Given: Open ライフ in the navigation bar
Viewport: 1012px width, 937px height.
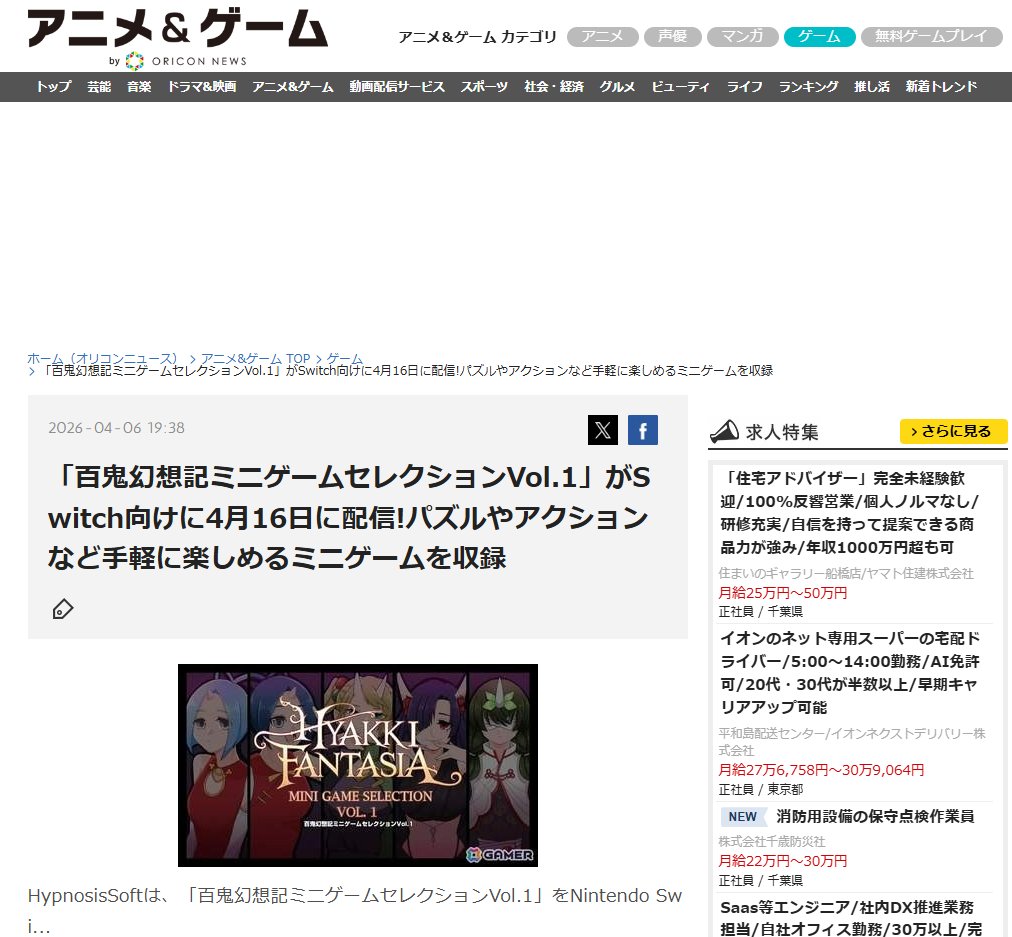Looking at the screenshot, I should click(x=744, y=86).
